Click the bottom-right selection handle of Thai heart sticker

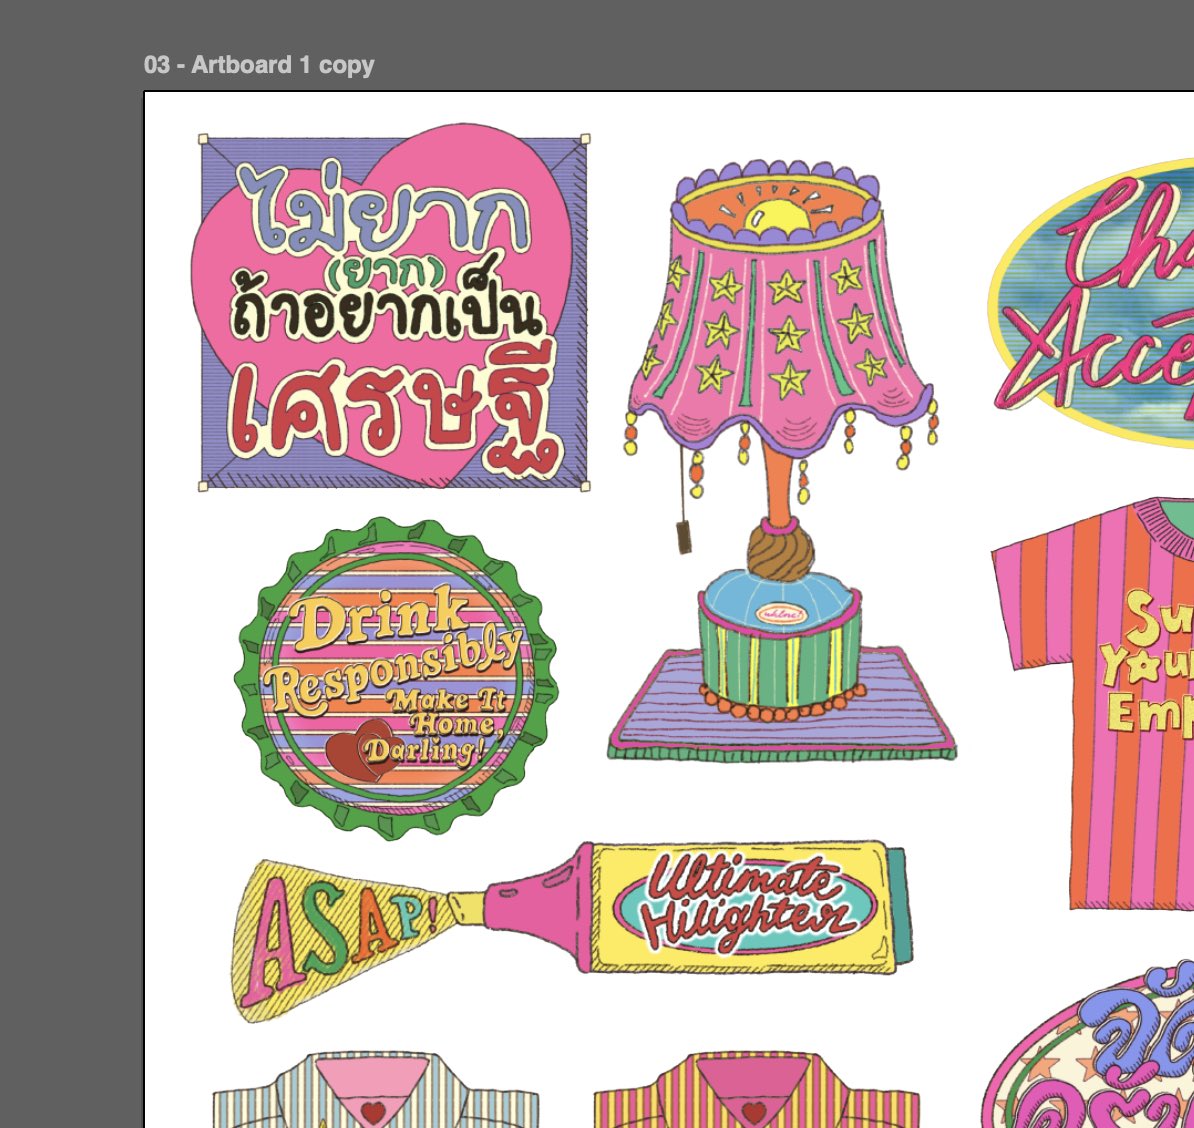585,486
